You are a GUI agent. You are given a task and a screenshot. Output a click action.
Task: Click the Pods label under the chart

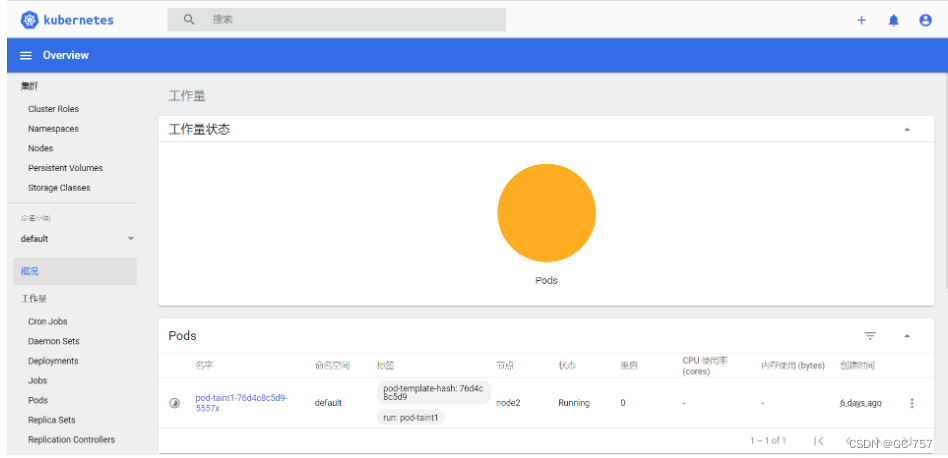pos(547,281)
